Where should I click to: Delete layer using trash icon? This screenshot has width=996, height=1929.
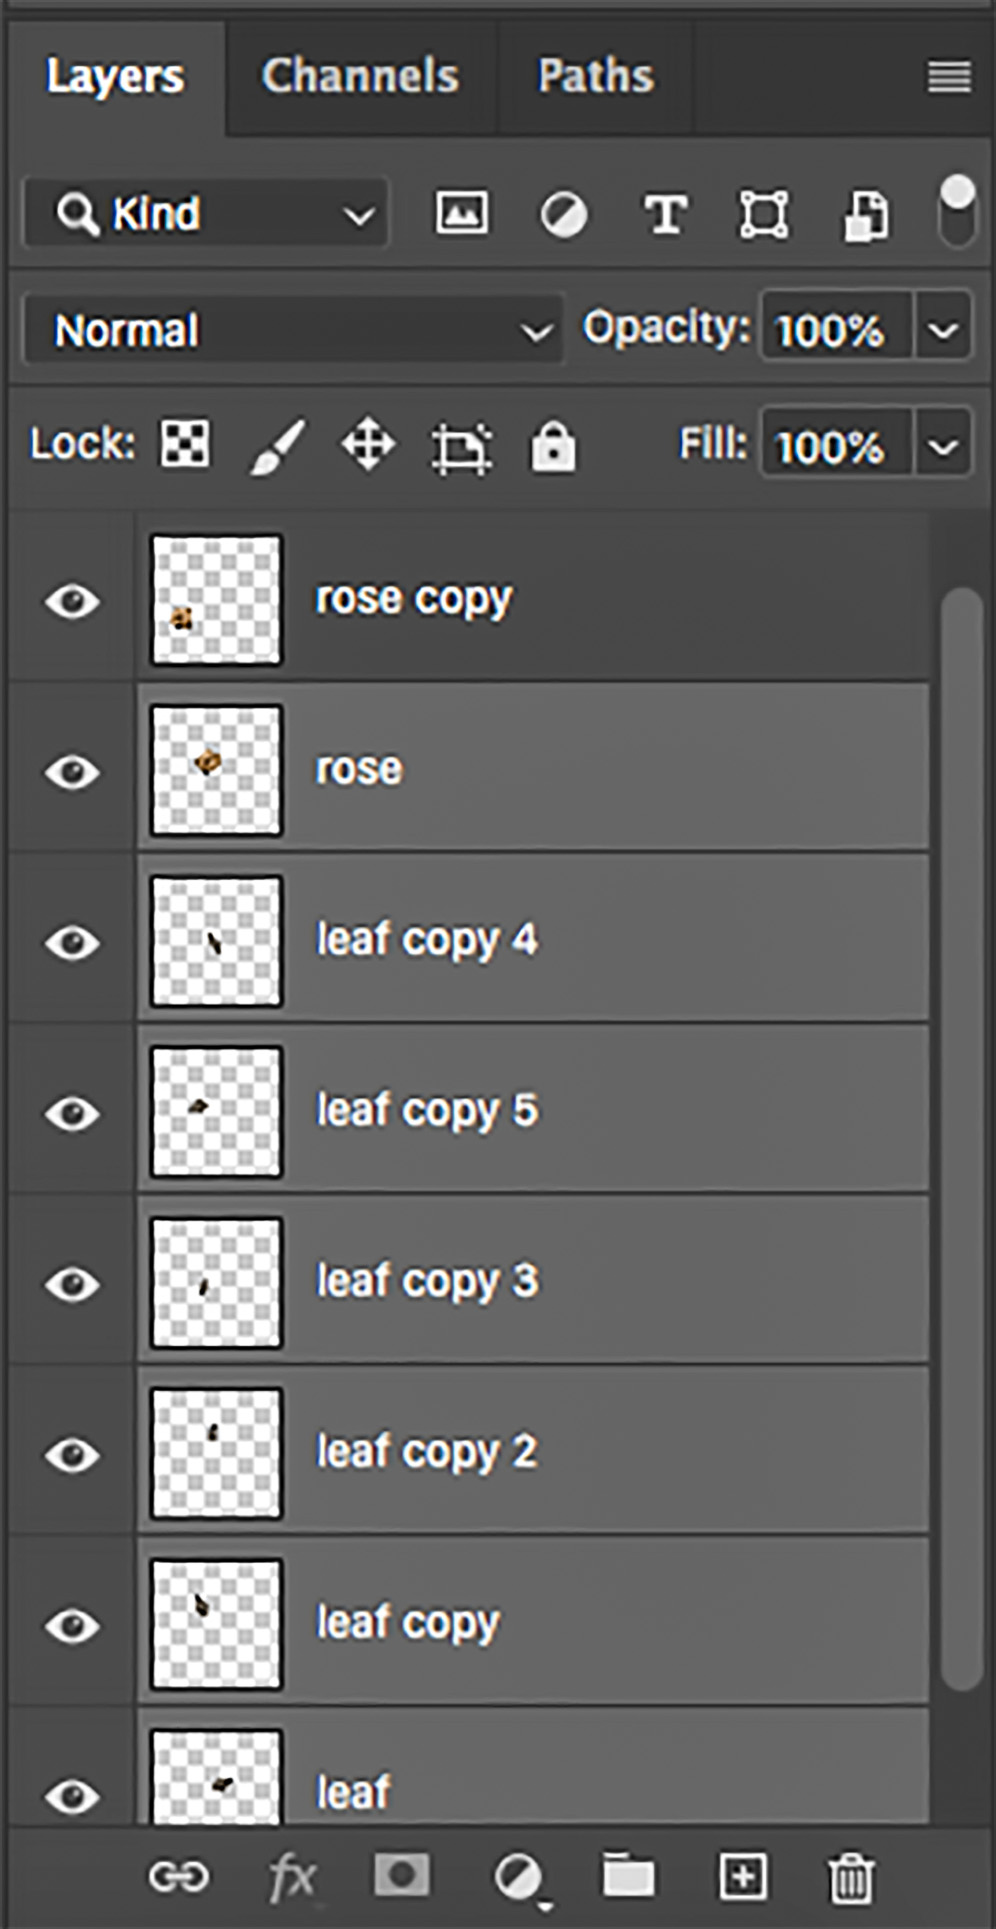point(851,1878)
